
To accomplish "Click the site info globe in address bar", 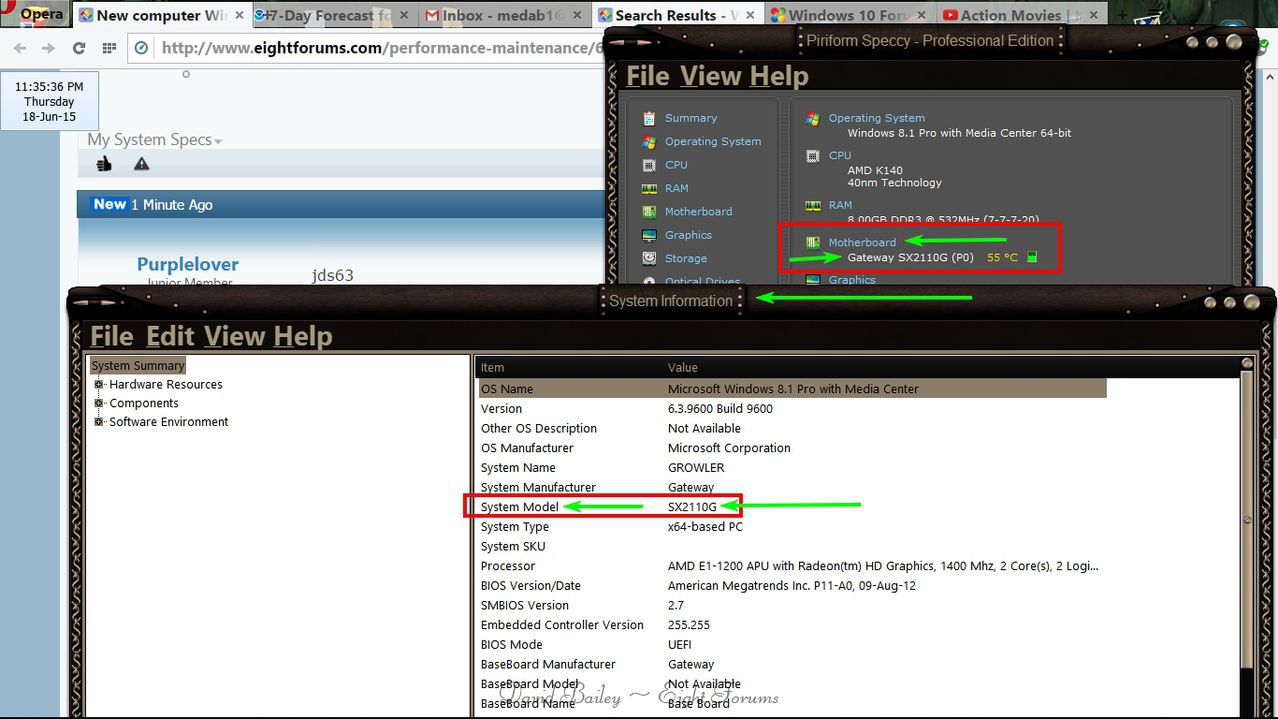I will tap(142, 48).
